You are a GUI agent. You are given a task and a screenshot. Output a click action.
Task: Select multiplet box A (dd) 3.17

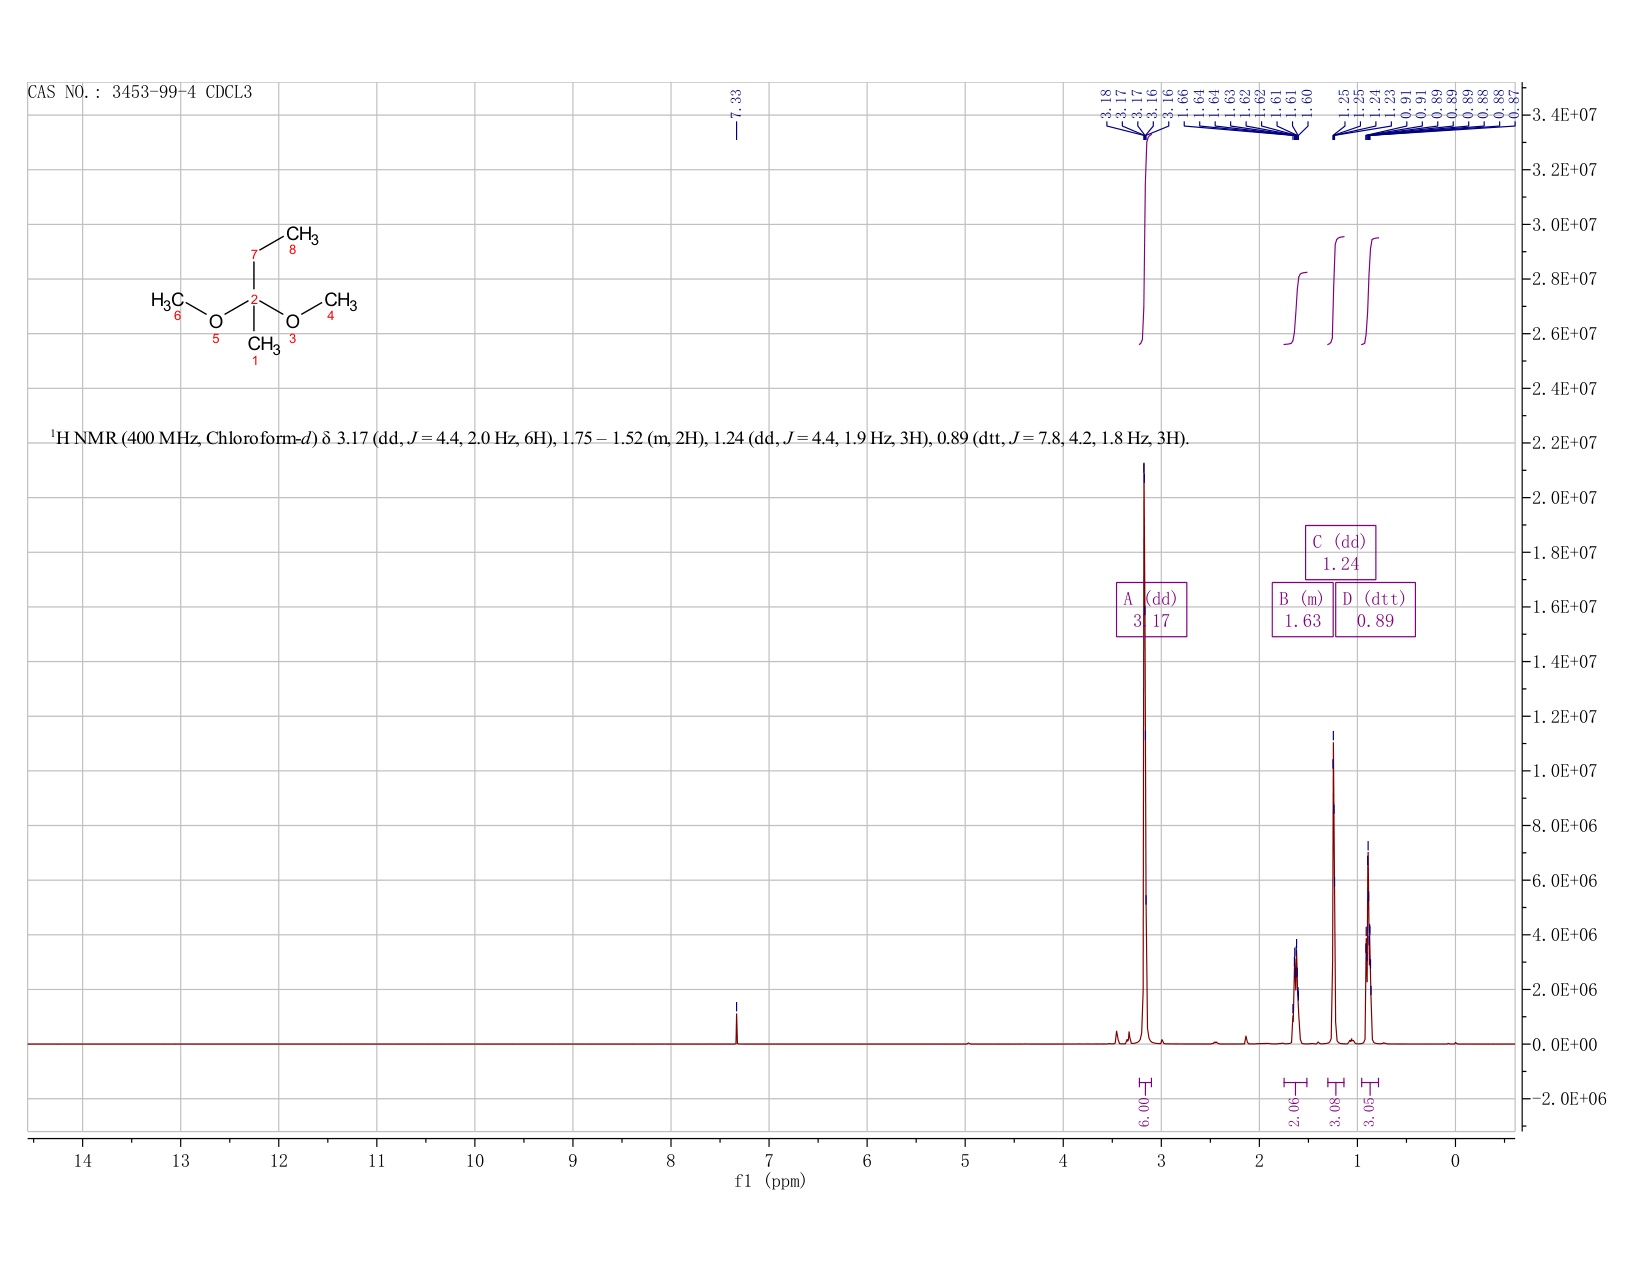tap(1151, 610)
